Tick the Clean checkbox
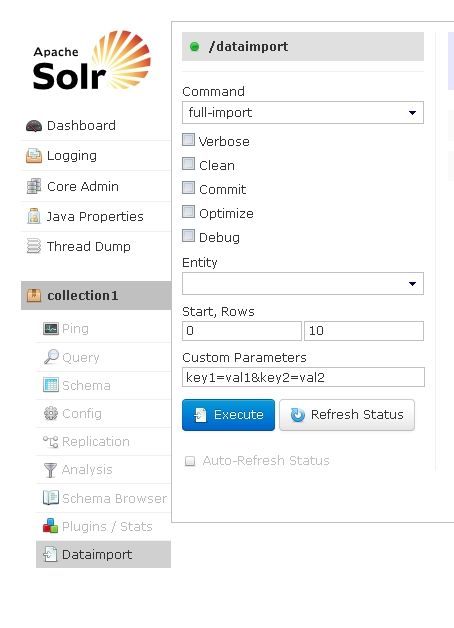Viewport: 454px width, 628px height. click(188, 164)
